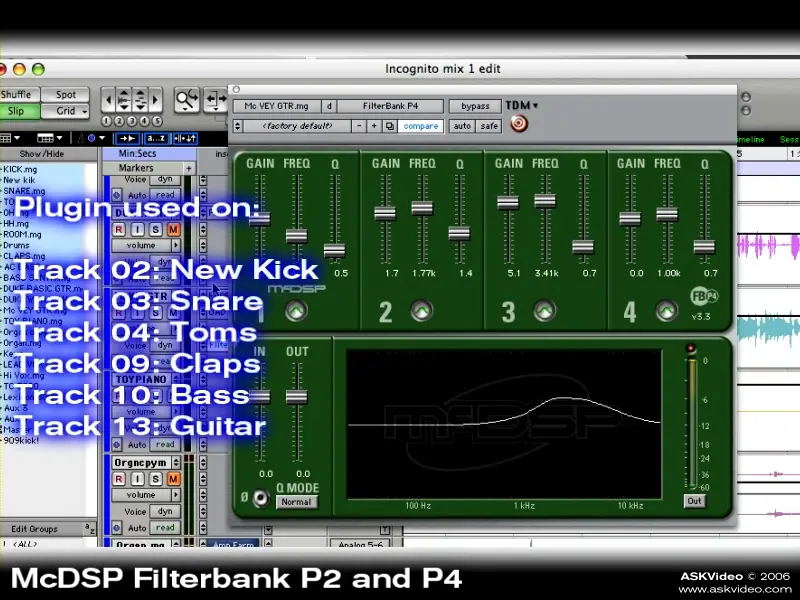The width and height of the screenshot is (800, 600).
Task: Click the Edit Groups header
Action: 35,529
